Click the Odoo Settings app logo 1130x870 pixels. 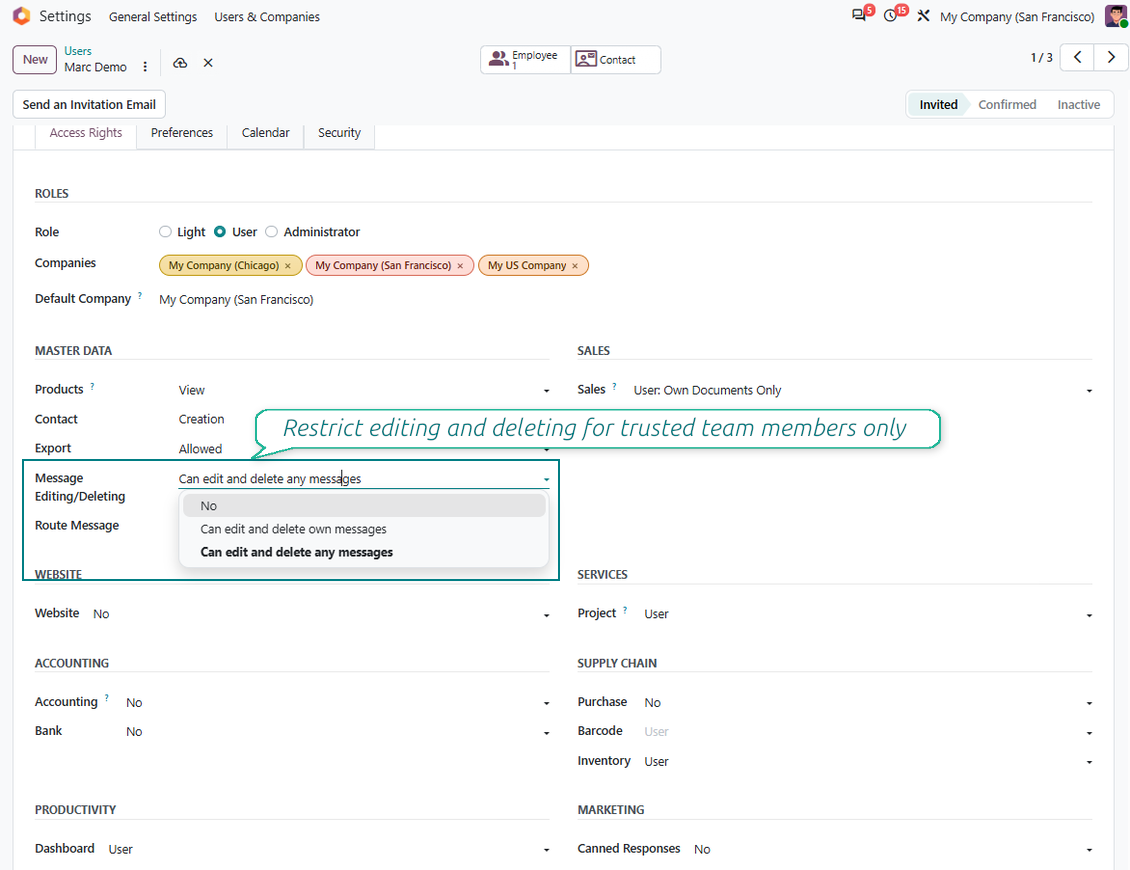pos(22,16)
